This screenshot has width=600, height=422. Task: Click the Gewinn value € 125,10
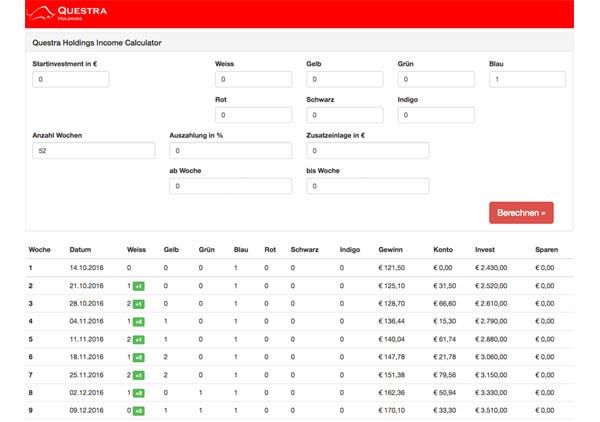[x=391, y=286]
